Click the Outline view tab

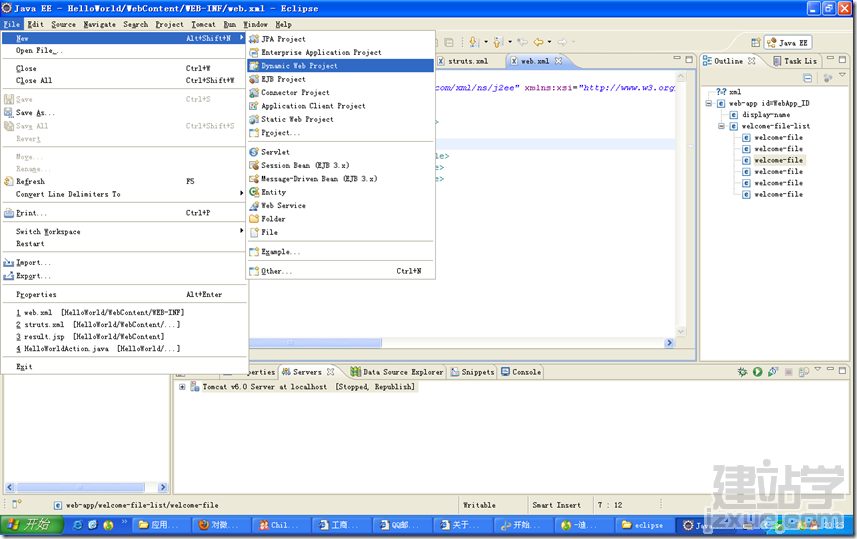click(728, 61)
